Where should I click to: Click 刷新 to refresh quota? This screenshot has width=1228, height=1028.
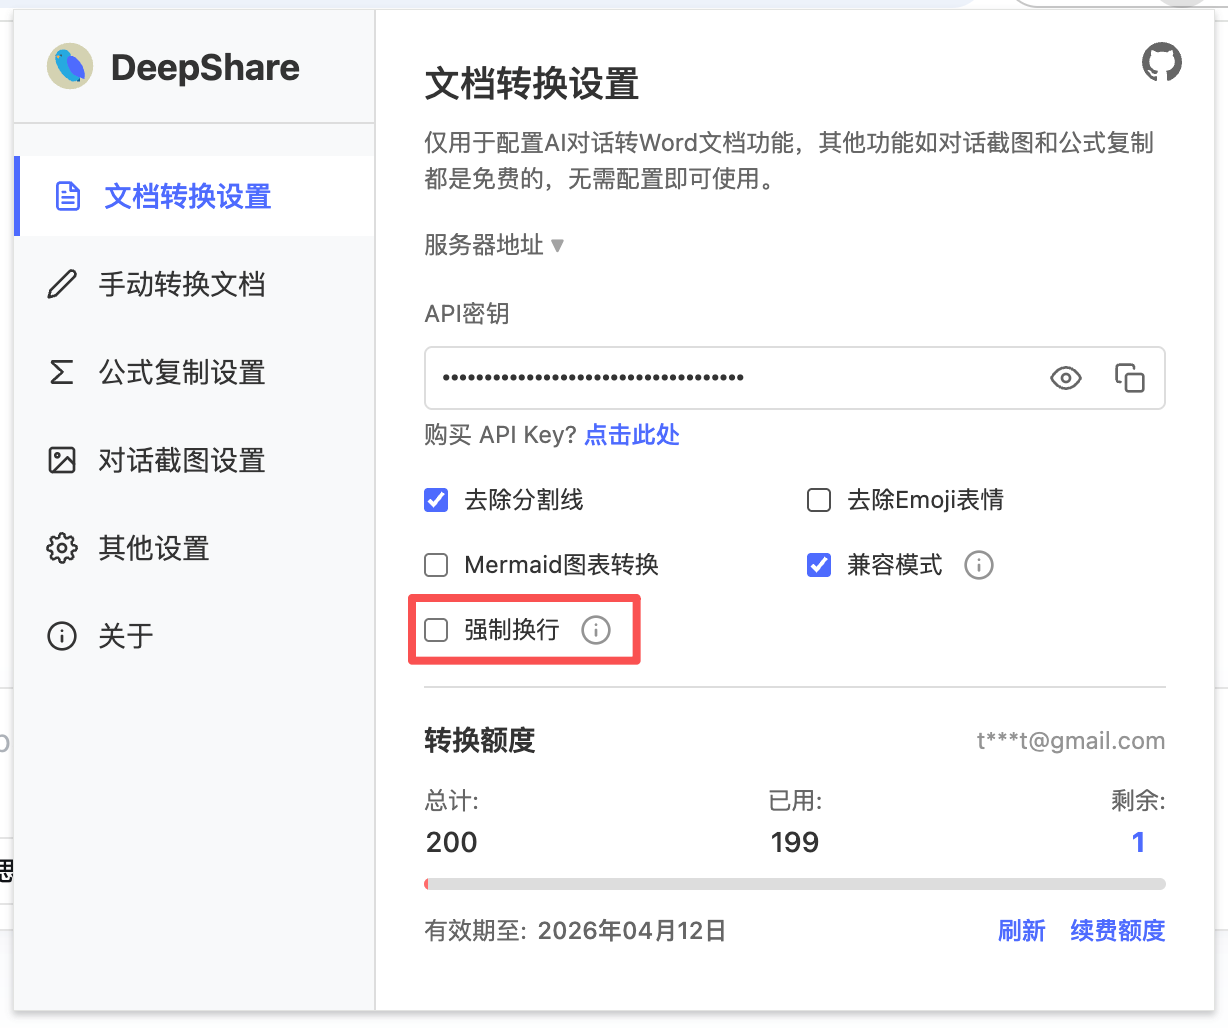coord(1021,931)
